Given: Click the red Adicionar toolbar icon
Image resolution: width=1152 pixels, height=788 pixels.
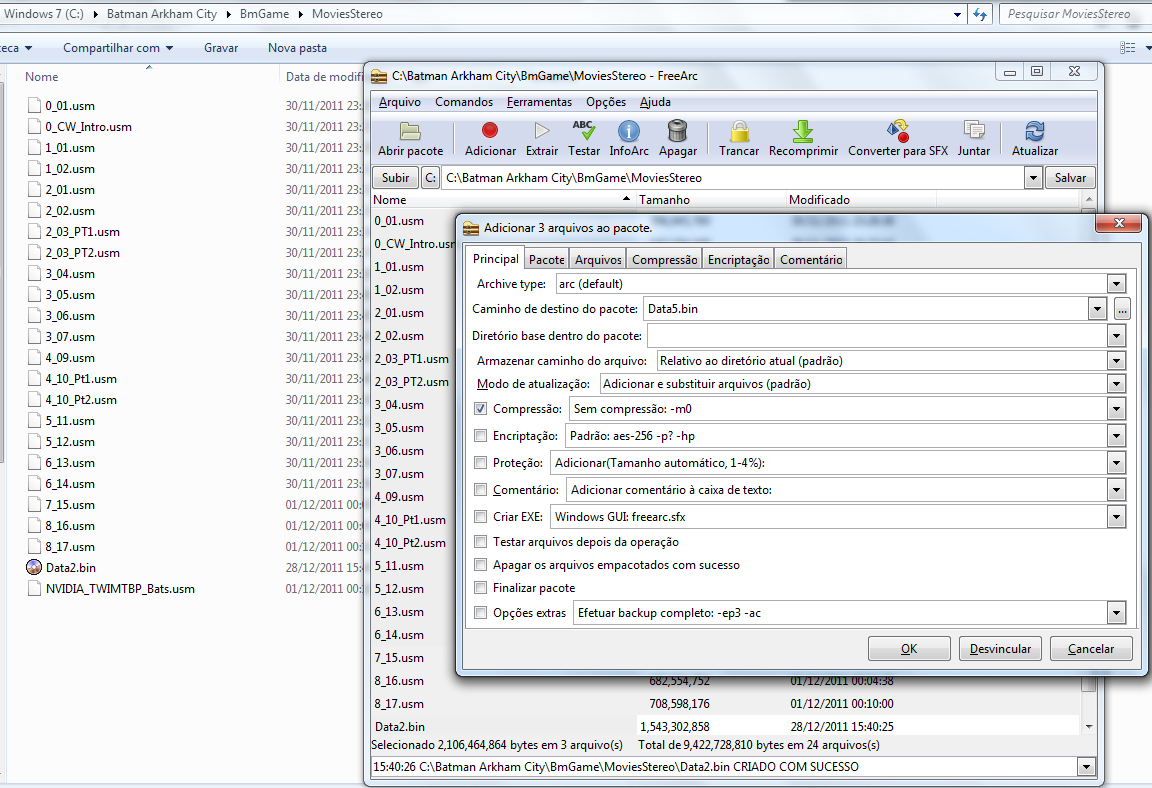Looking at the screenshot, I should [490, 131].
